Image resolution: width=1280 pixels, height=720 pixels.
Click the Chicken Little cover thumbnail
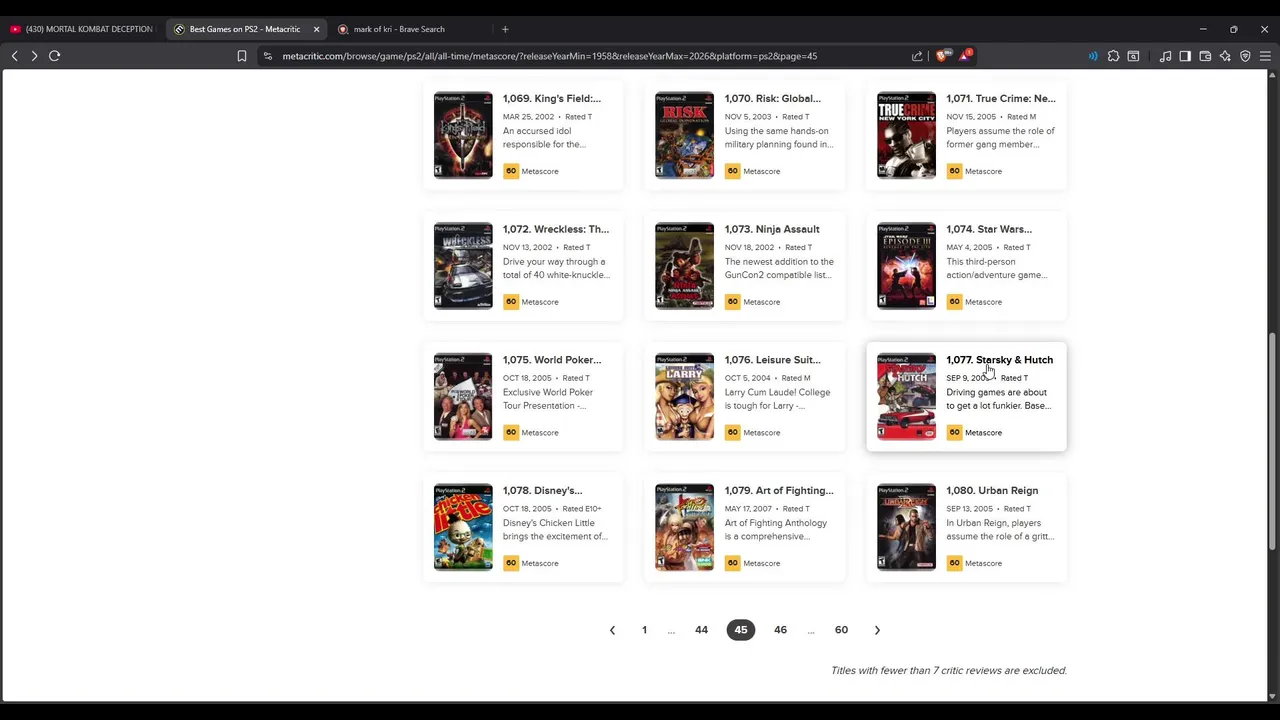click(463, 528)
